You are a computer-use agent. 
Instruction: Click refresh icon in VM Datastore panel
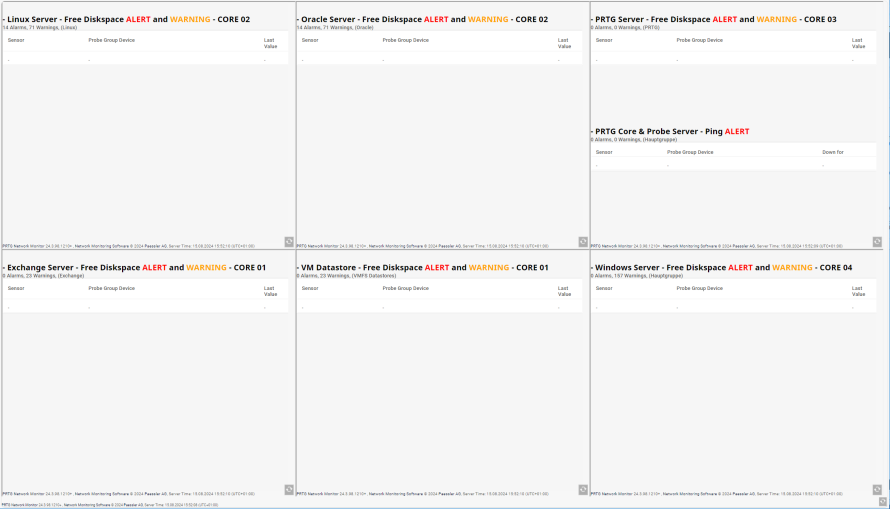tap(583, 489)
